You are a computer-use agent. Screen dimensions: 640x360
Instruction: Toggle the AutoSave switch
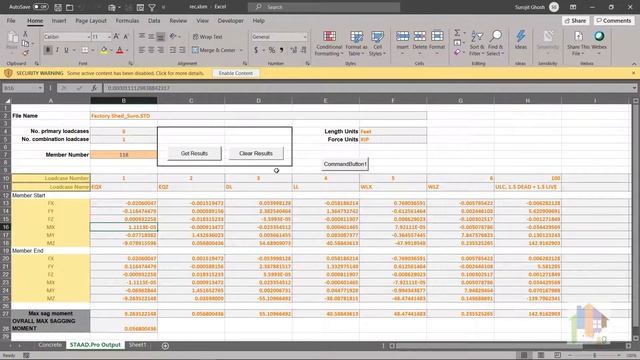coord(40,7)
